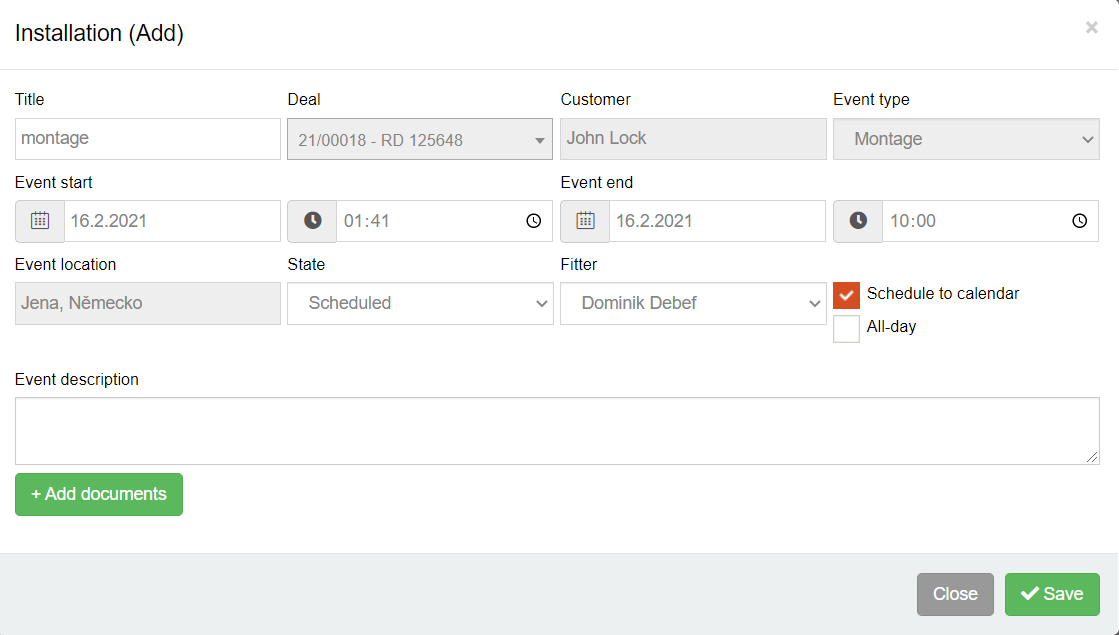
Task: Click the Customer label
Action: tap(596, 100)
